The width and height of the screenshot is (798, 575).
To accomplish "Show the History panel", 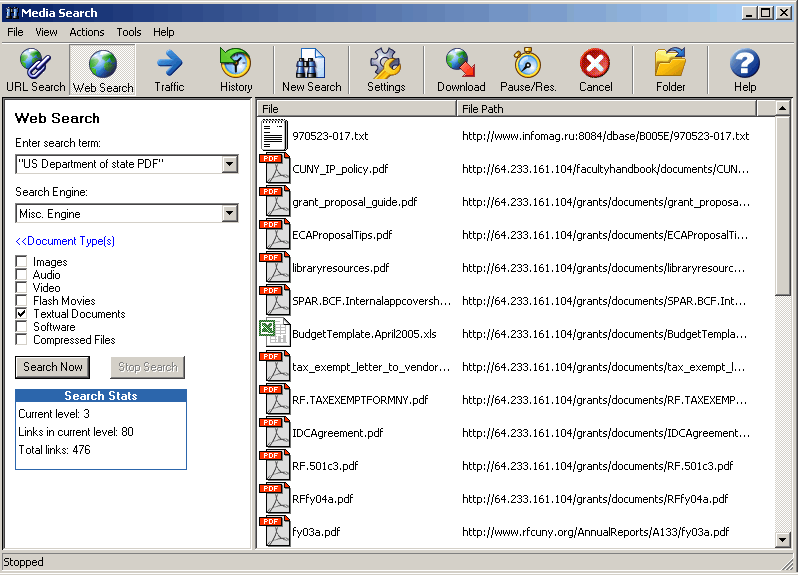I will [236, 70].
